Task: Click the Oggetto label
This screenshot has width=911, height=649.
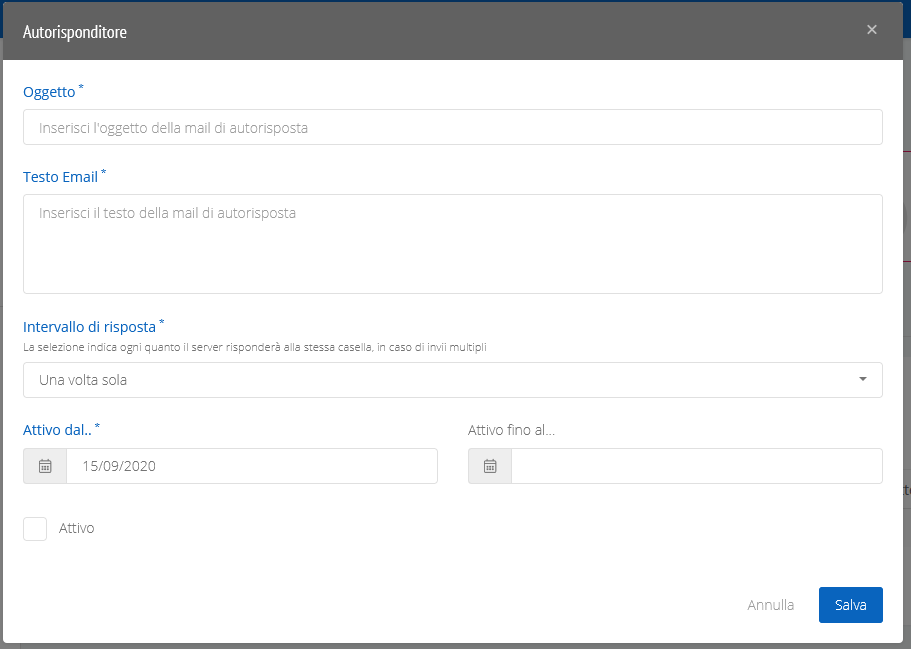Action: click(49, 92)
